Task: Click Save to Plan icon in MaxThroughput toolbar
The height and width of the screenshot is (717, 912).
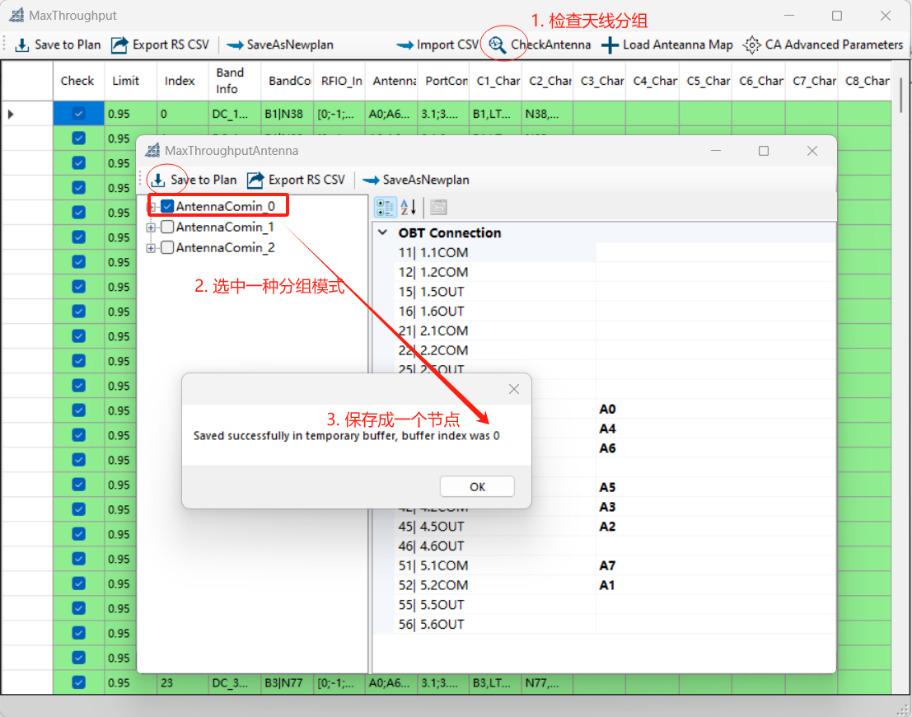Action: pyautogui.click(x=22, y=45)
